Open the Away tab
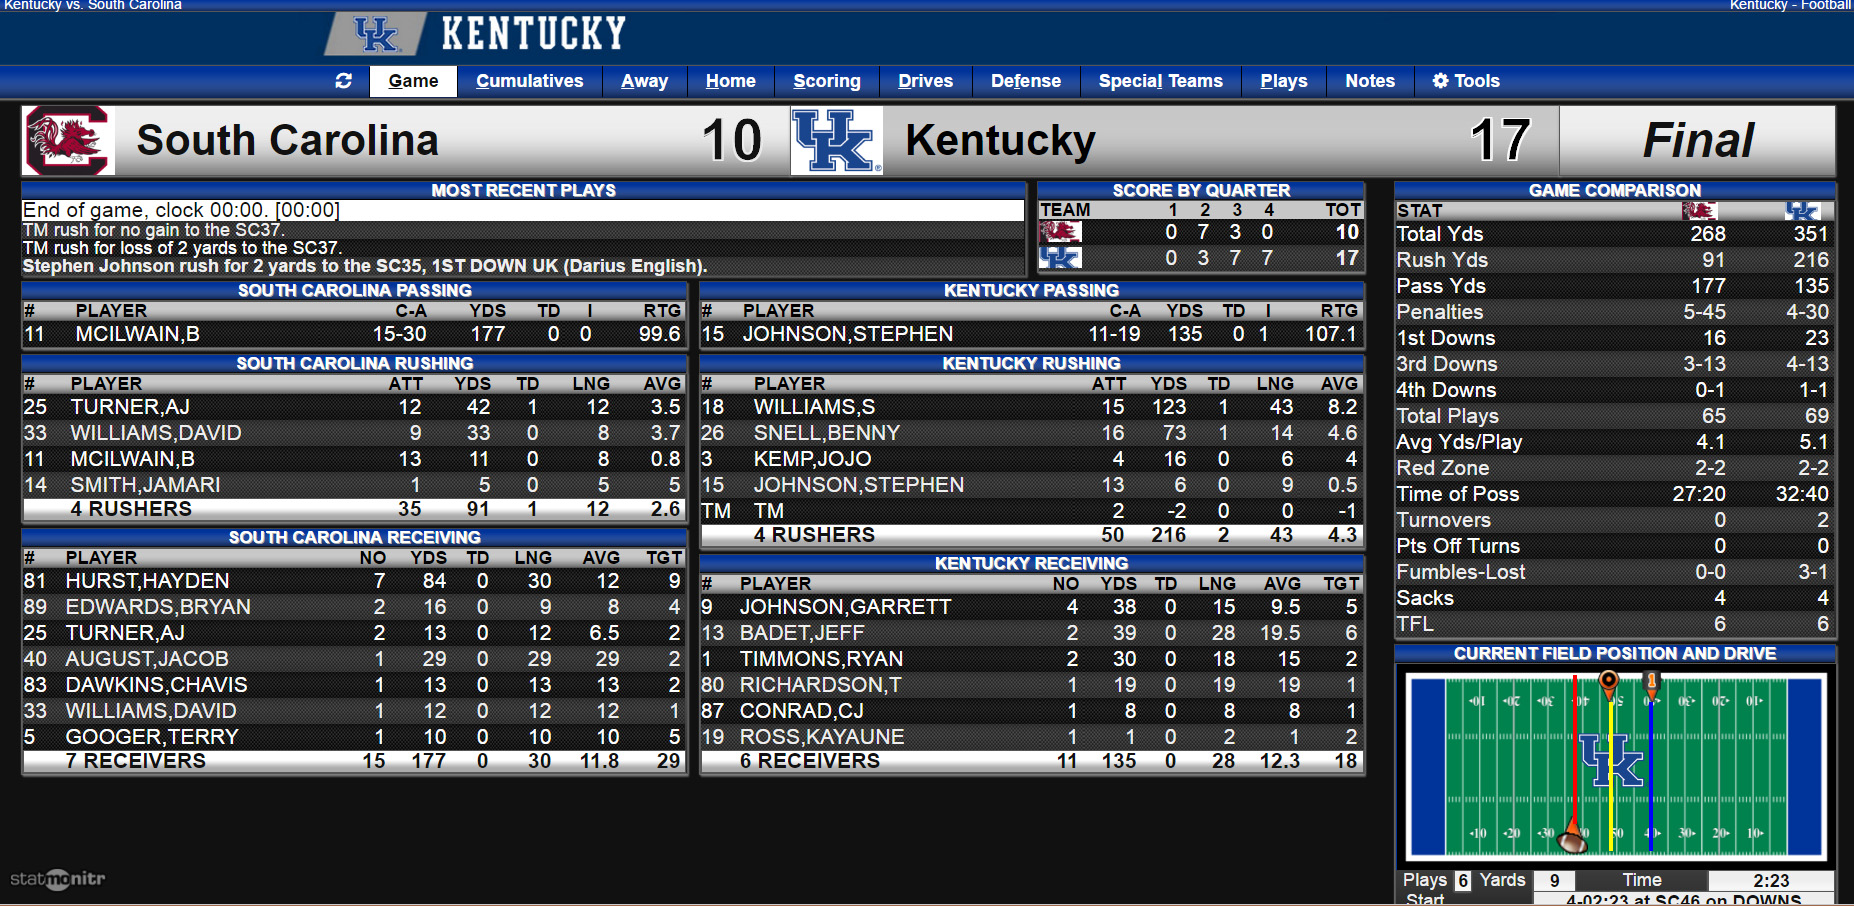This screenshot has width=1854, height=906. pos(644,81)
